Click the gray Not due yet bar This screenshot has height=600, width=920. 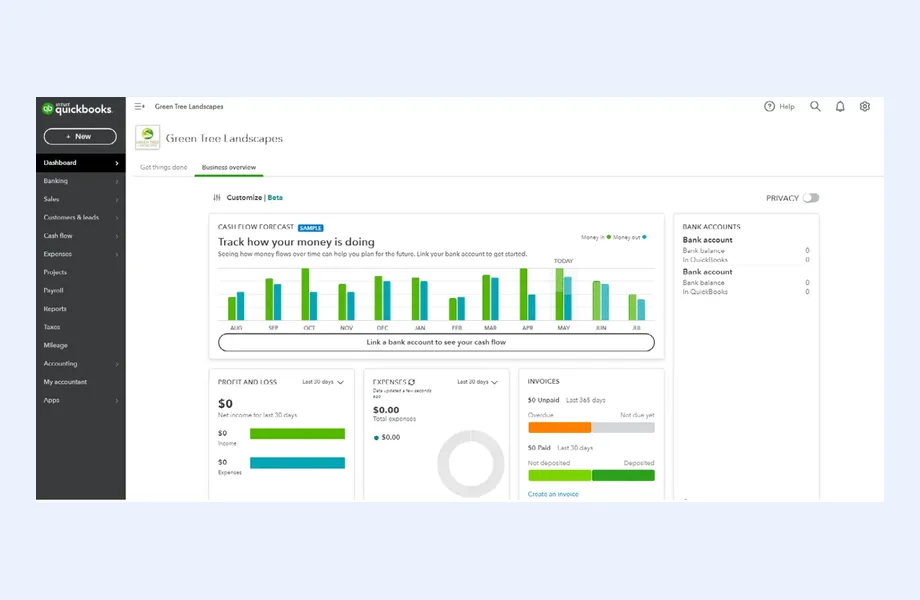coord(623,428)
